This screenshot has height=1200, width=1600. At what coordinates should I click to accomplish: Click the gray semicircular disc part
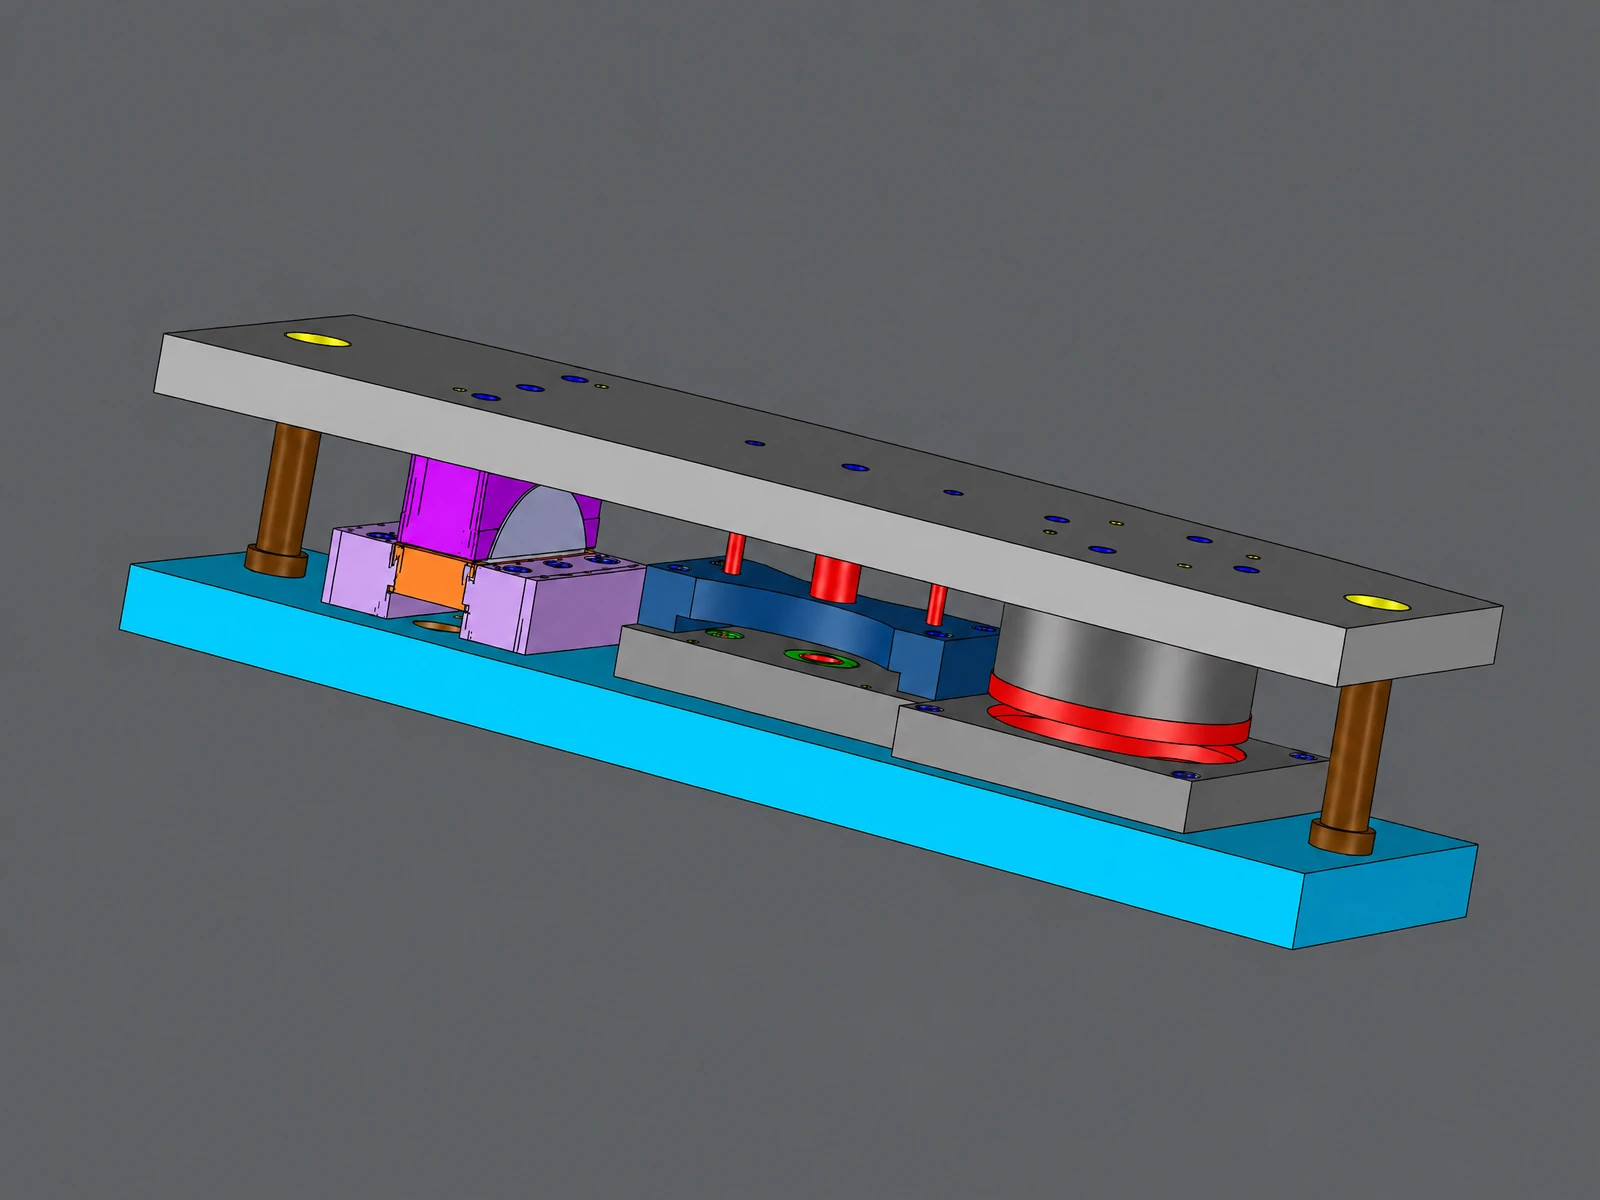pyautogui.click(x=535, y=527)
